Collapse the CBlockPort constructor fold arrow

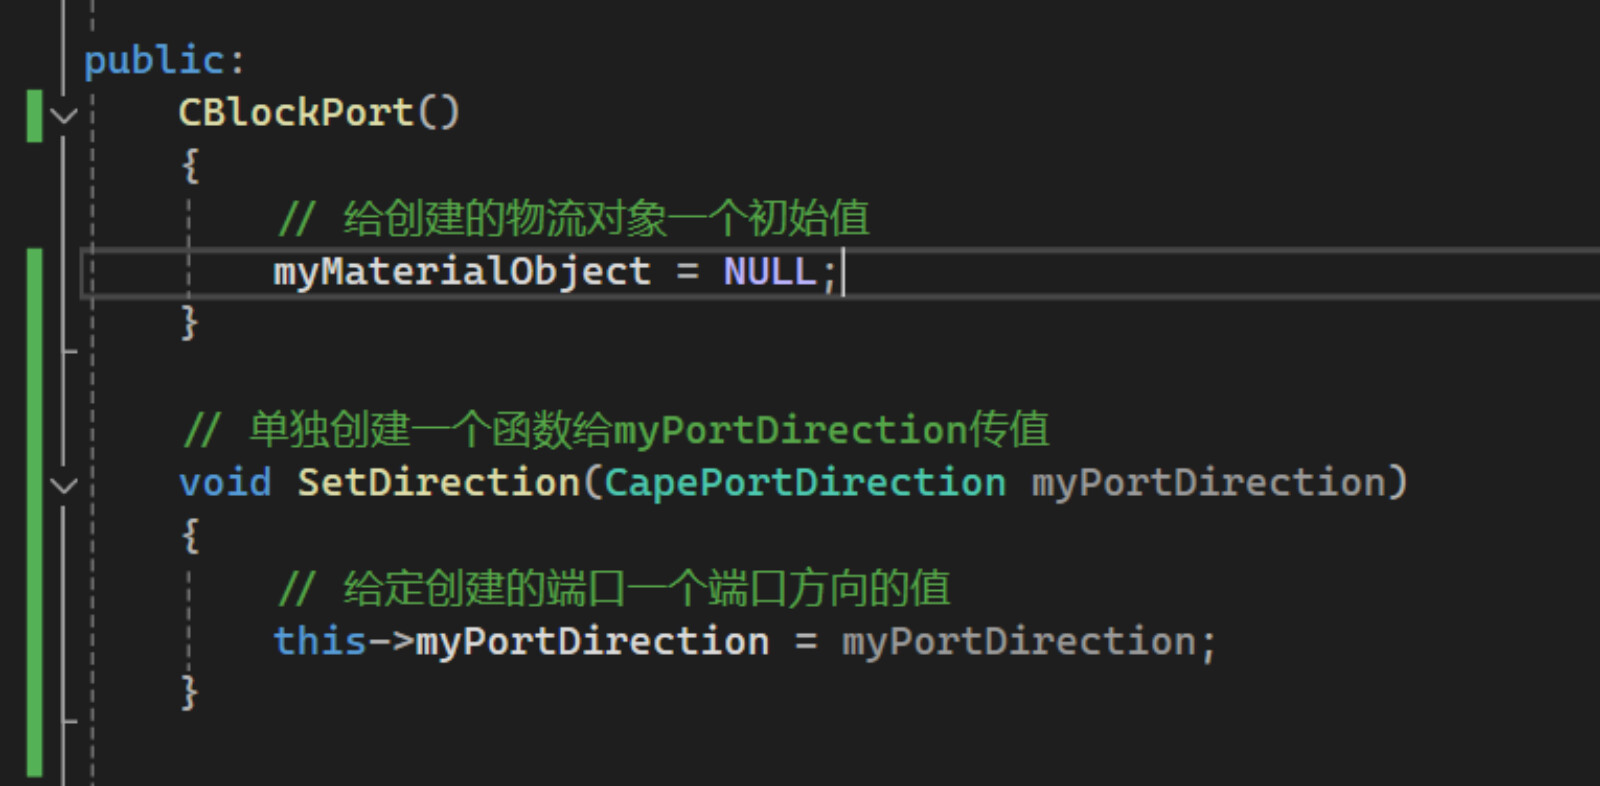63,116
